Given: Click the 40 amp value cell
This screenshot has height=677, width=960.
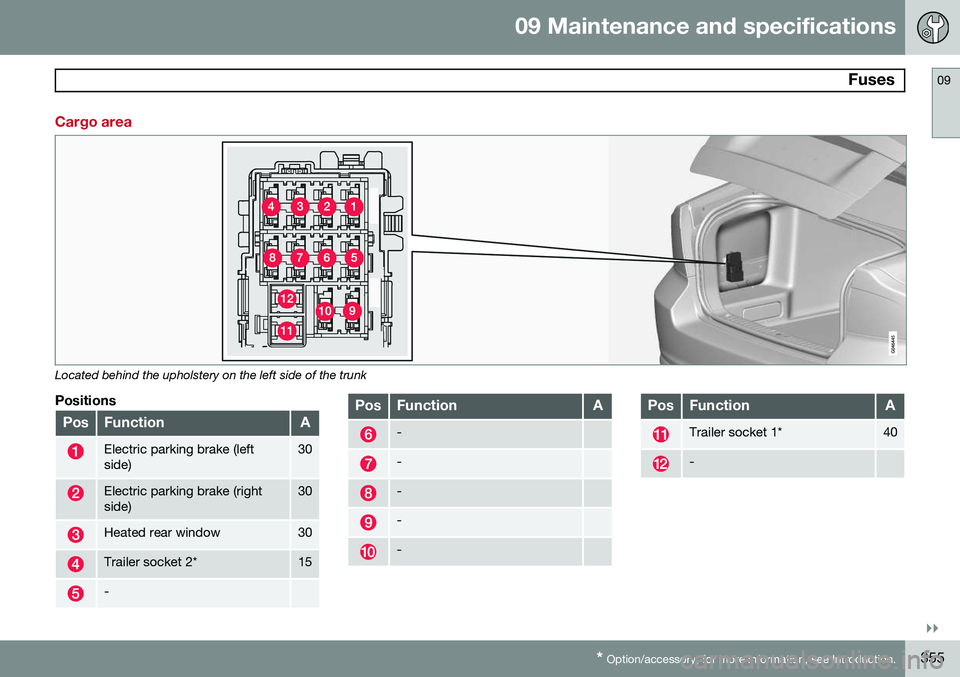Looking at the screenshot, I should tap(890, 433).
